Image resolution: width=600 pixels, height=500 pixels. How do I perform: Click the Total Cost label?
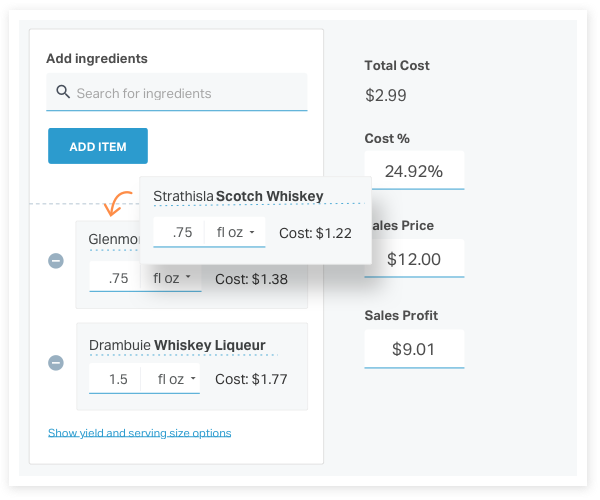click(397, 65)
